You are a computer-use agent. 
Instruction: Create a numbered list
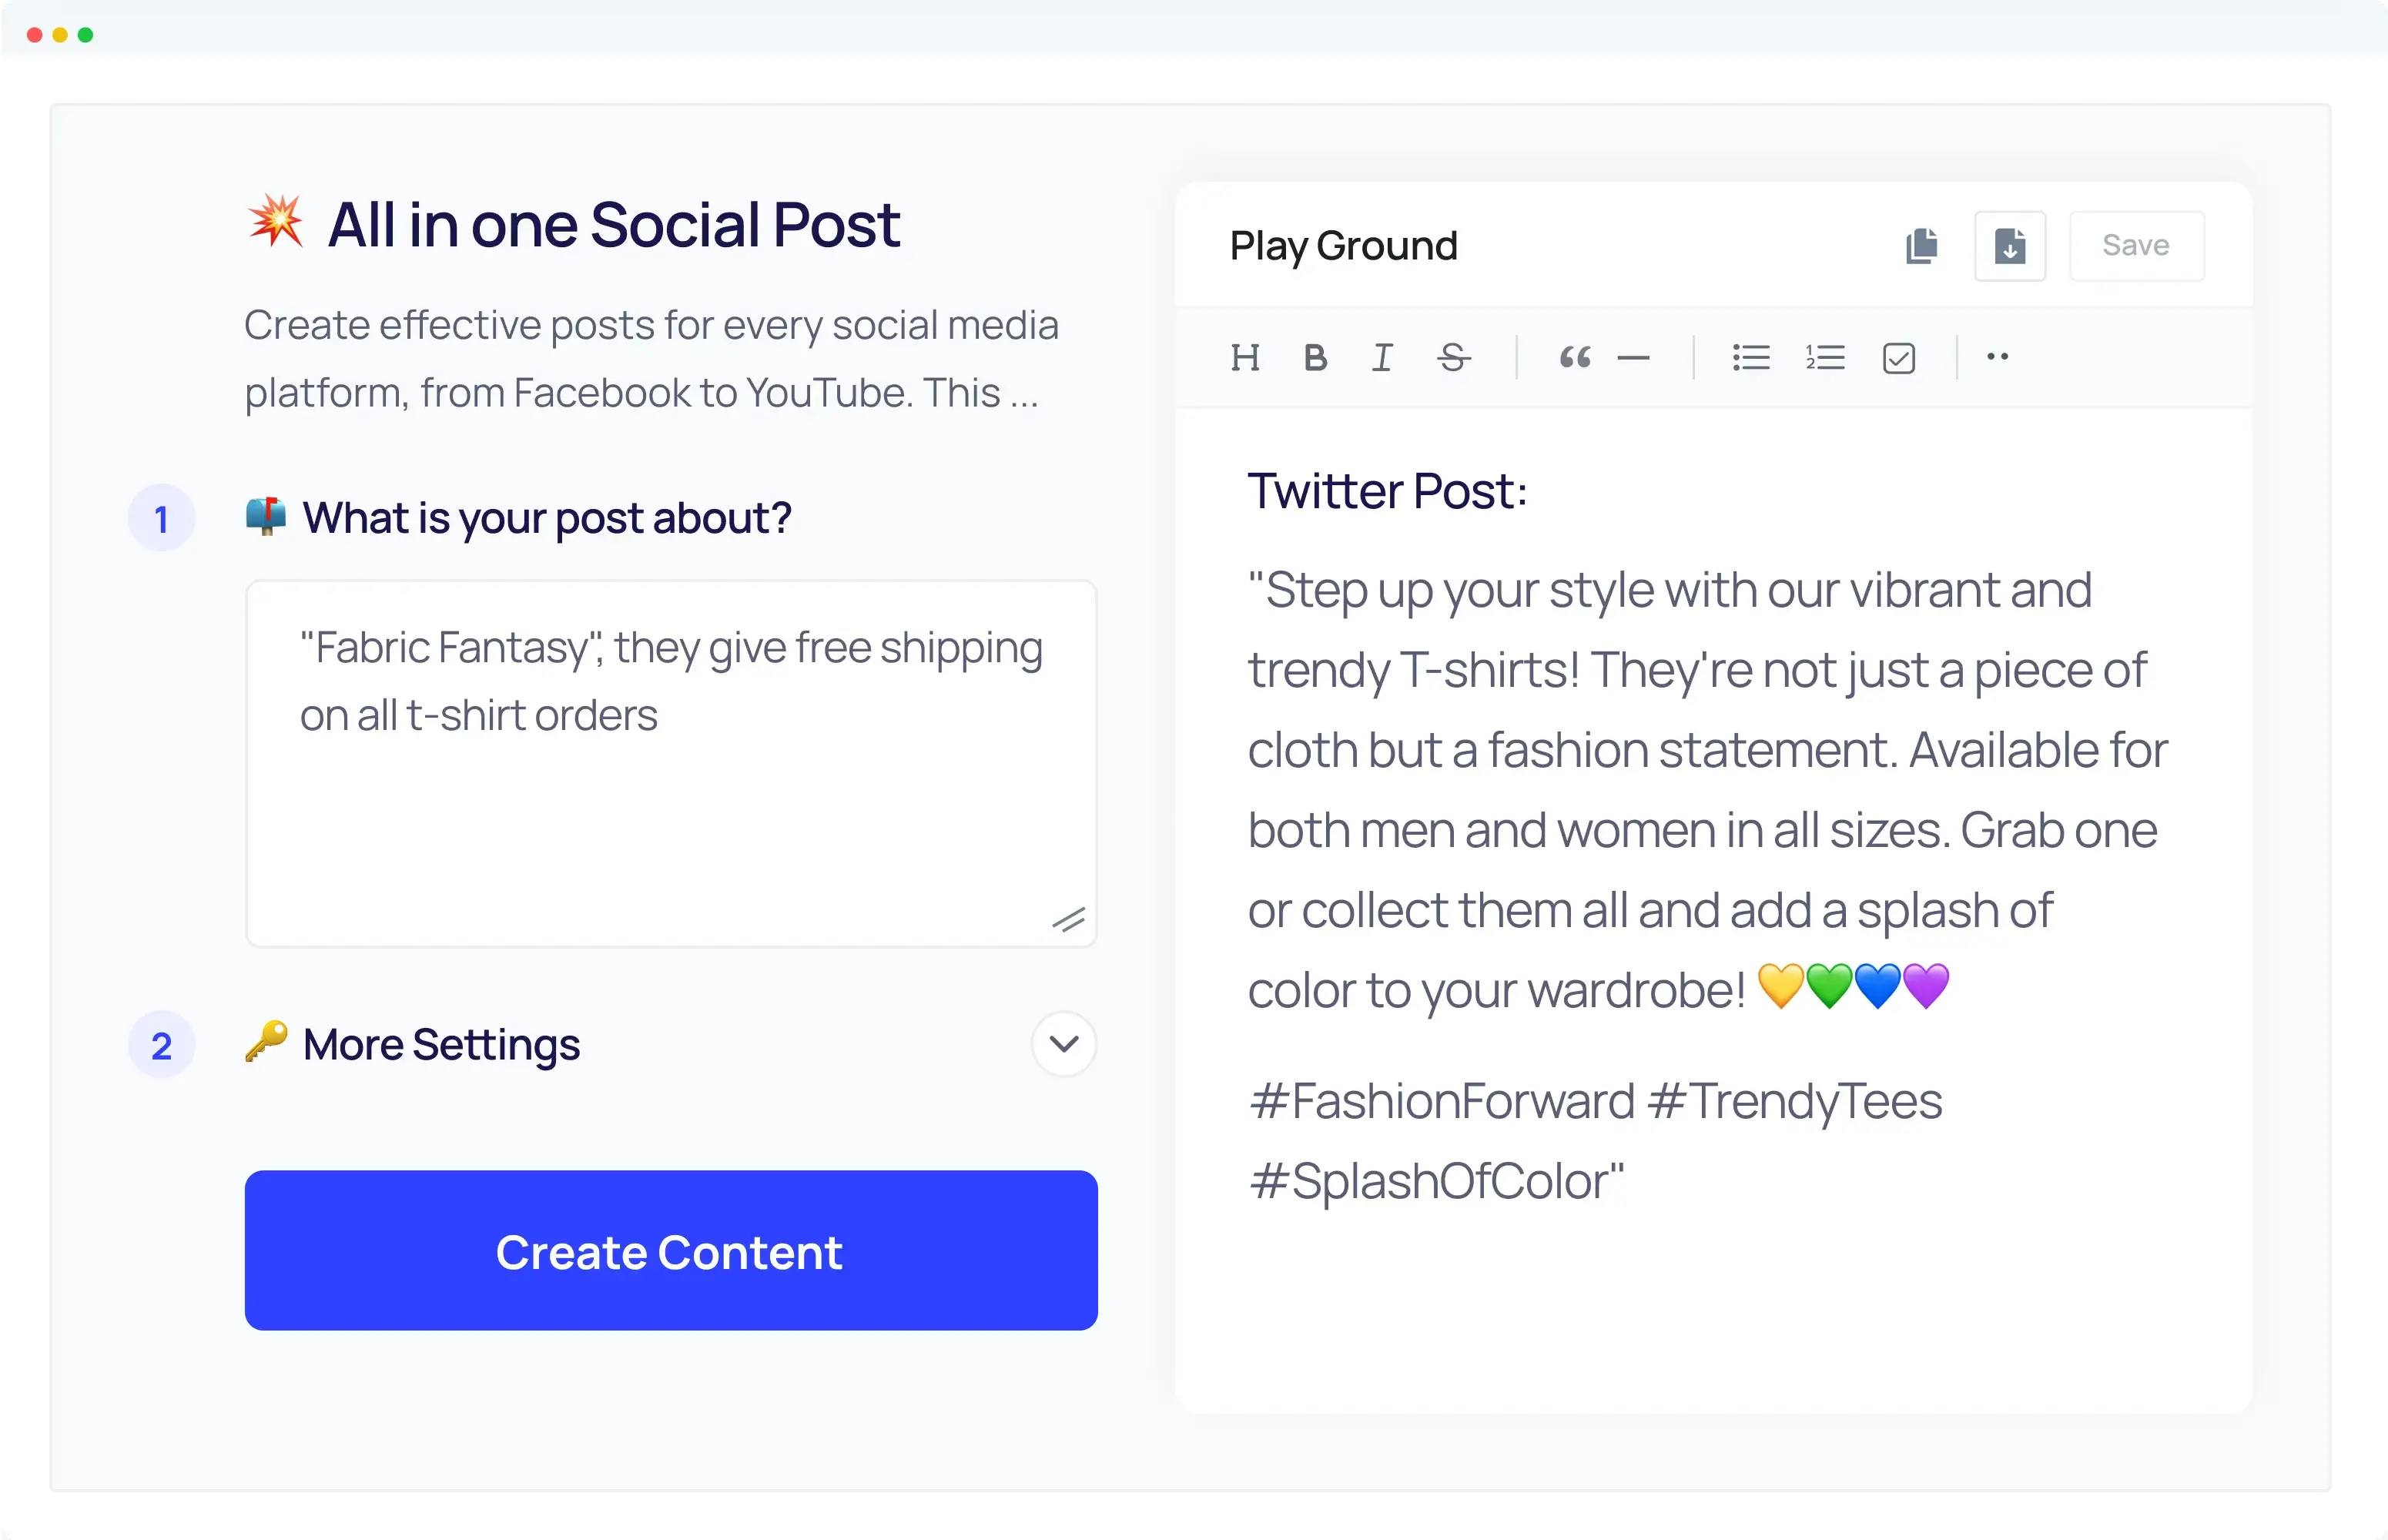[1824, 357]
